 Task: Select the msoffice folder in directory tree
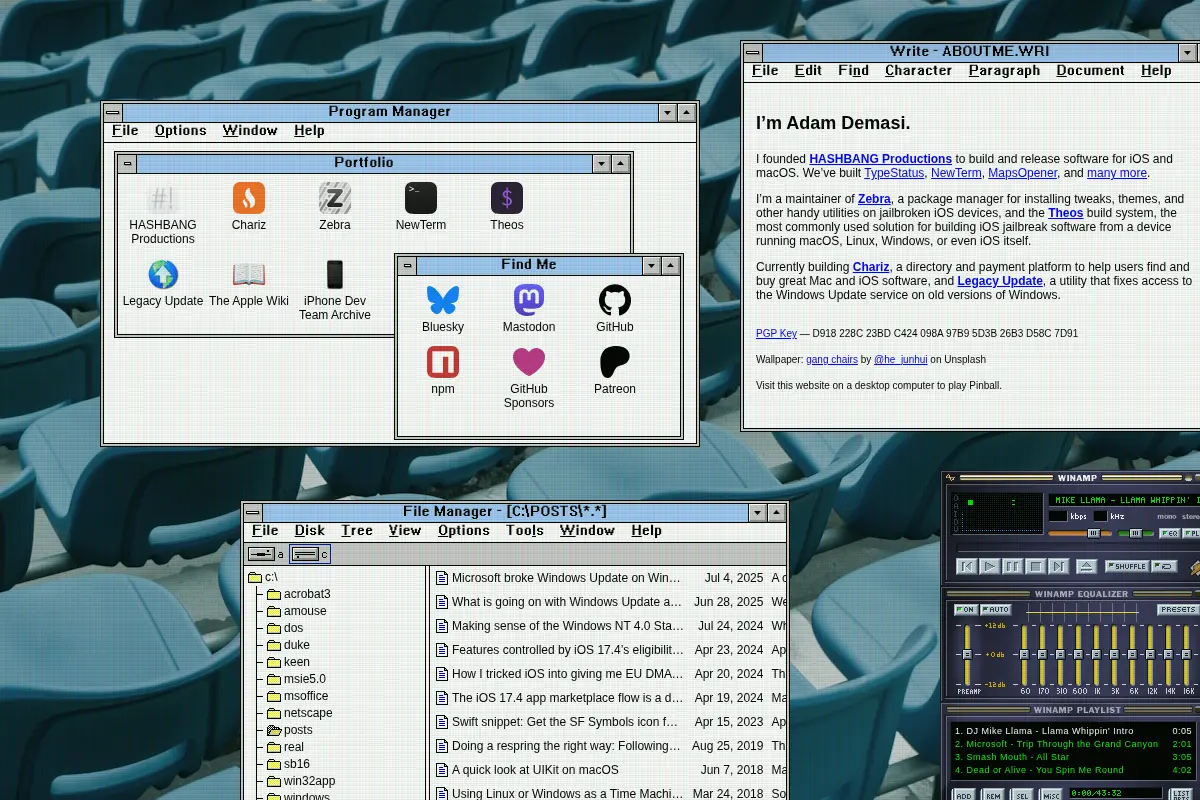297,696
